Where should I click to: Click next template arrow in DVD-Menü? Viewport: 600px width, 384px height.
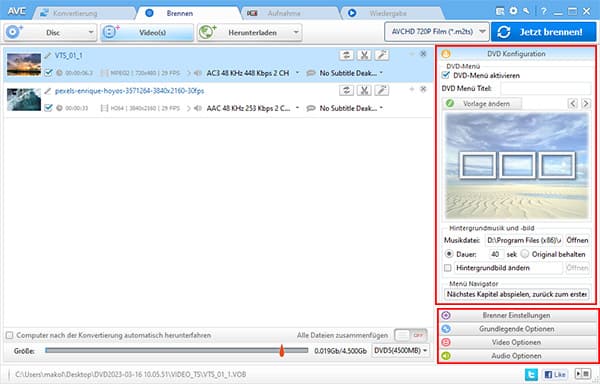585,103
